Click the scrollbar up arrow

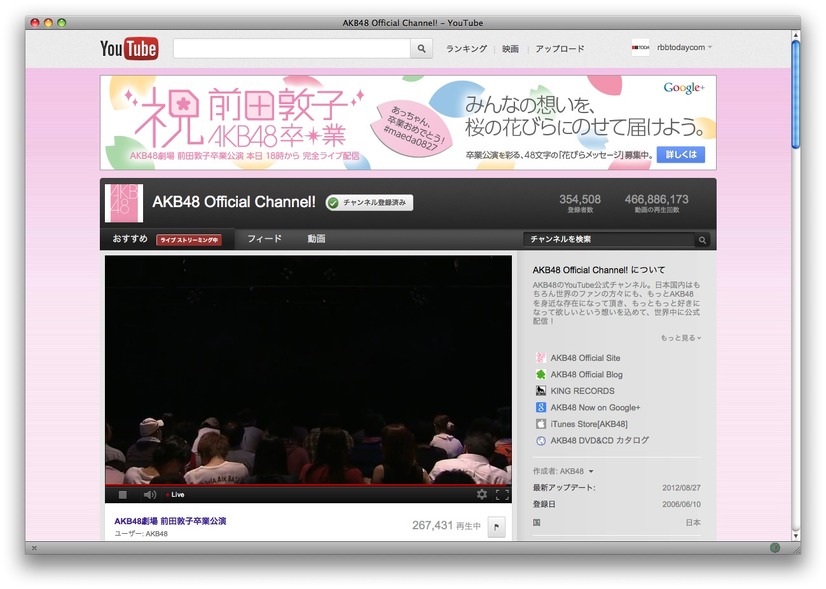tap(795, 34)
